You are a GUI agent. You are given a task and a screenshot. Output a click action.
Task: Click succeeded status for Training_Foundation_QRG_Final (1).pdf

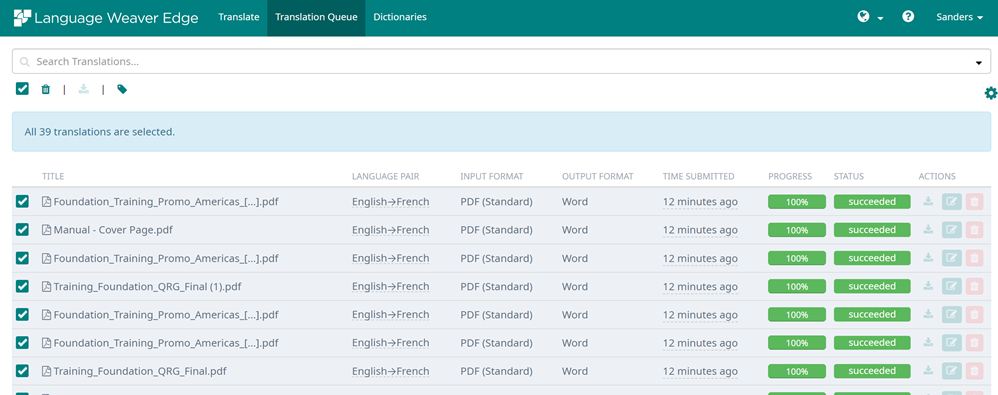pos(872,286)
